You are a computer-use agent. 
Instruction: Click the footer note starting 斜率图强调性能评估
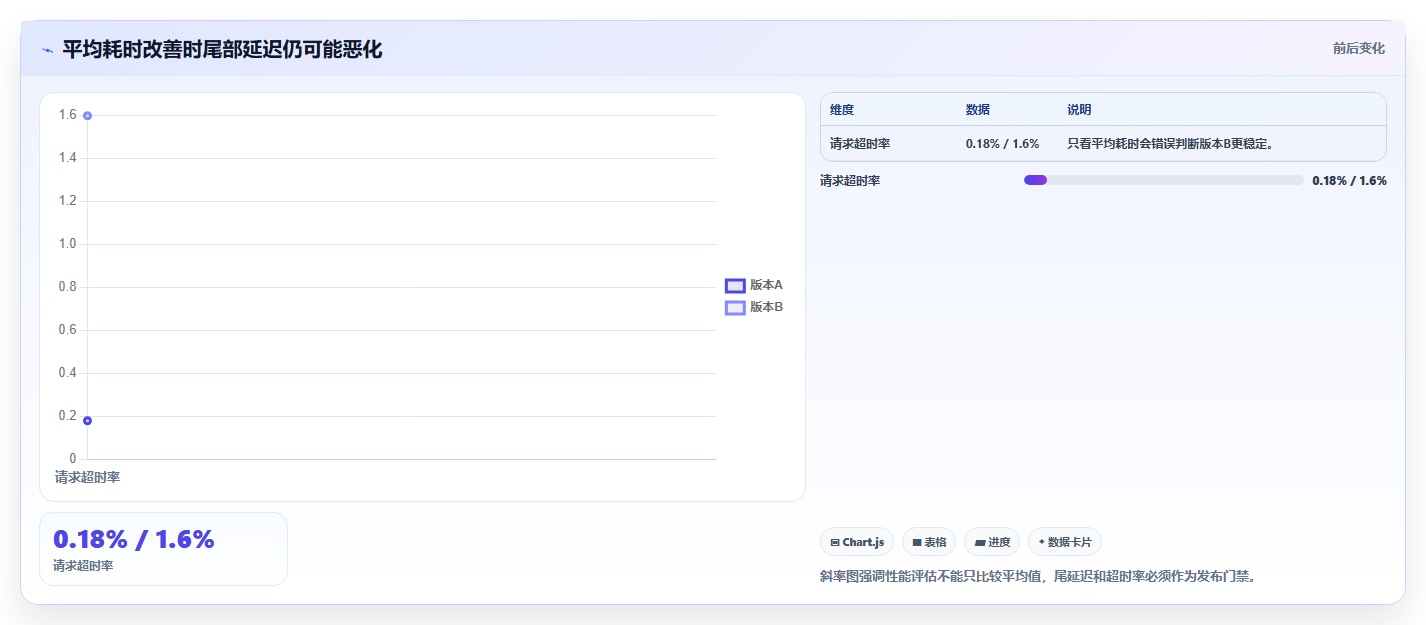[x=1037, y=576]
